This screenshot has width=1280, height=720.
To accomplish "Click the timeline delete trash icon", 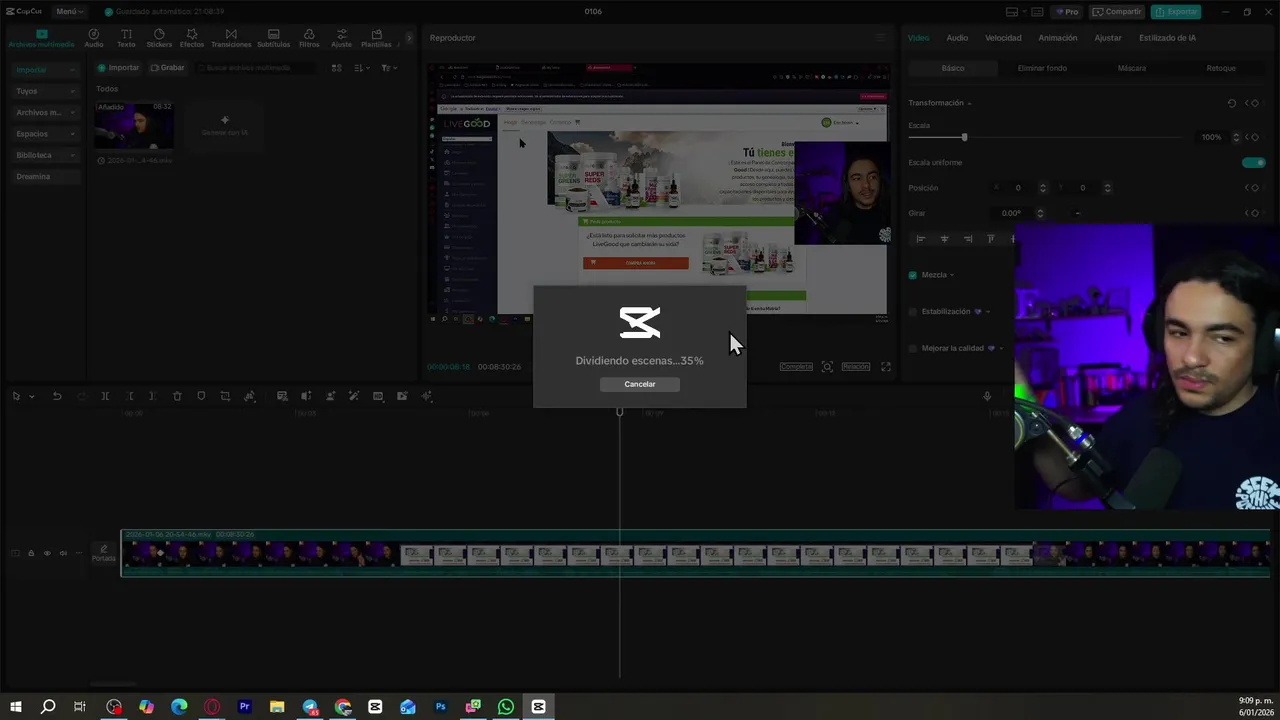I will coord(177,396).
